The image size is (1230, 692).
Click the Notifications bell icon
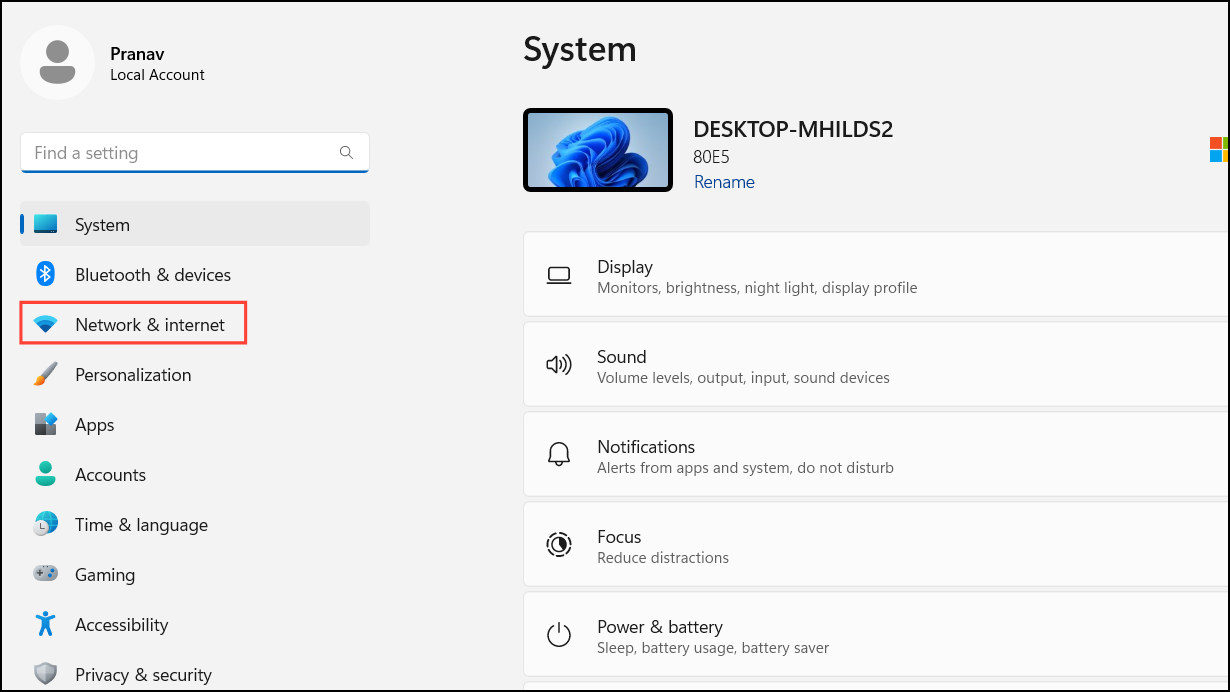[558, 456]
